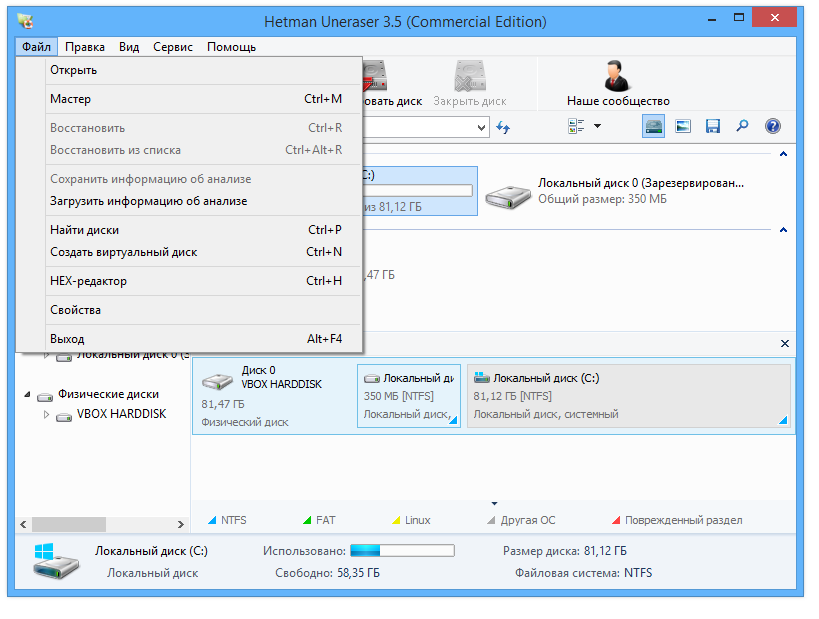Screen dimensions: 819x619
Task: Click the blue help question icon
Action: pos(773,126)
